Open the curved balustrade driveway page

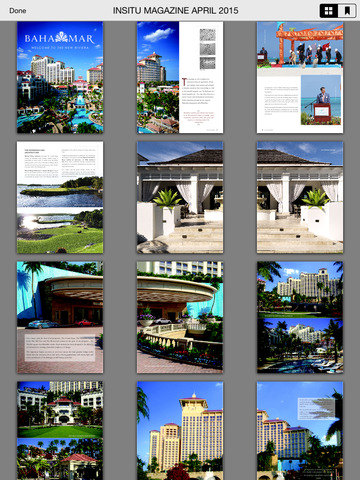(x=180, y=317)
